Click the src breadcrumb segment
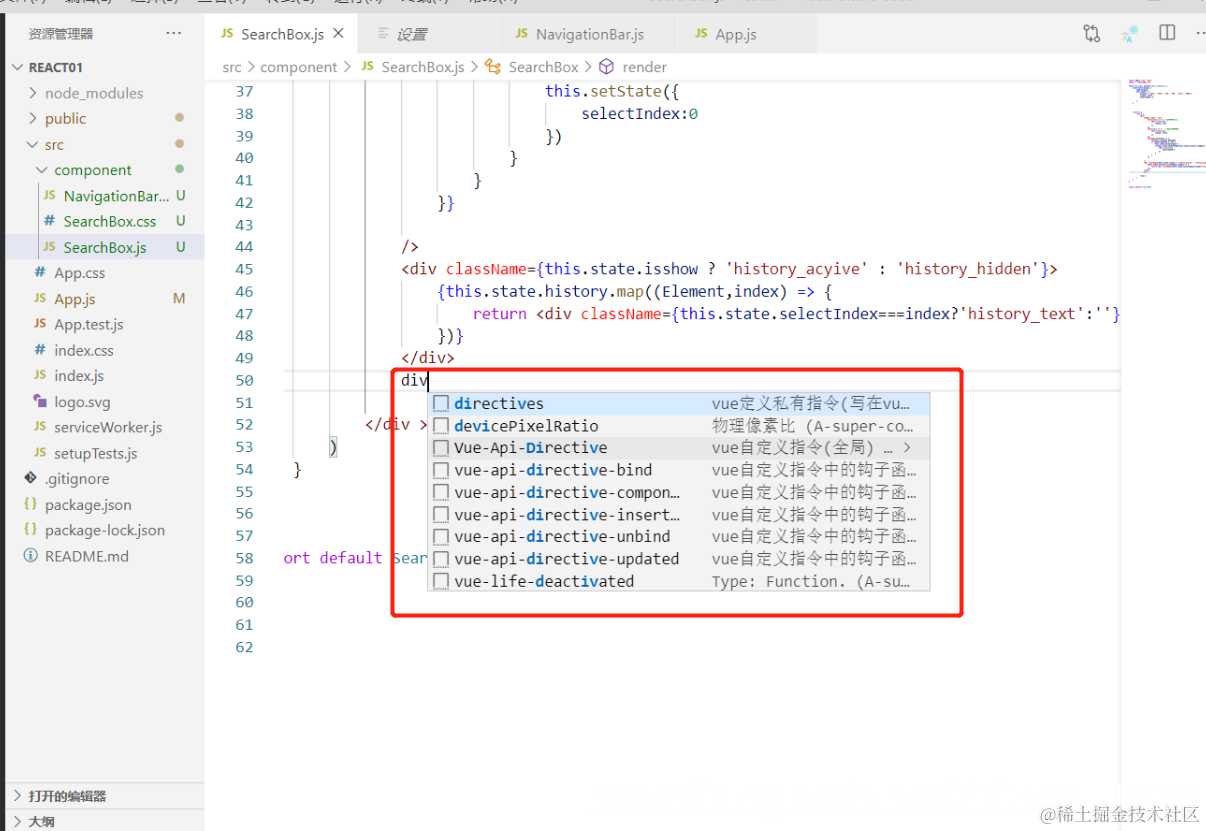The width and height of the screenshot is (1206, 831). pos(232,67)
